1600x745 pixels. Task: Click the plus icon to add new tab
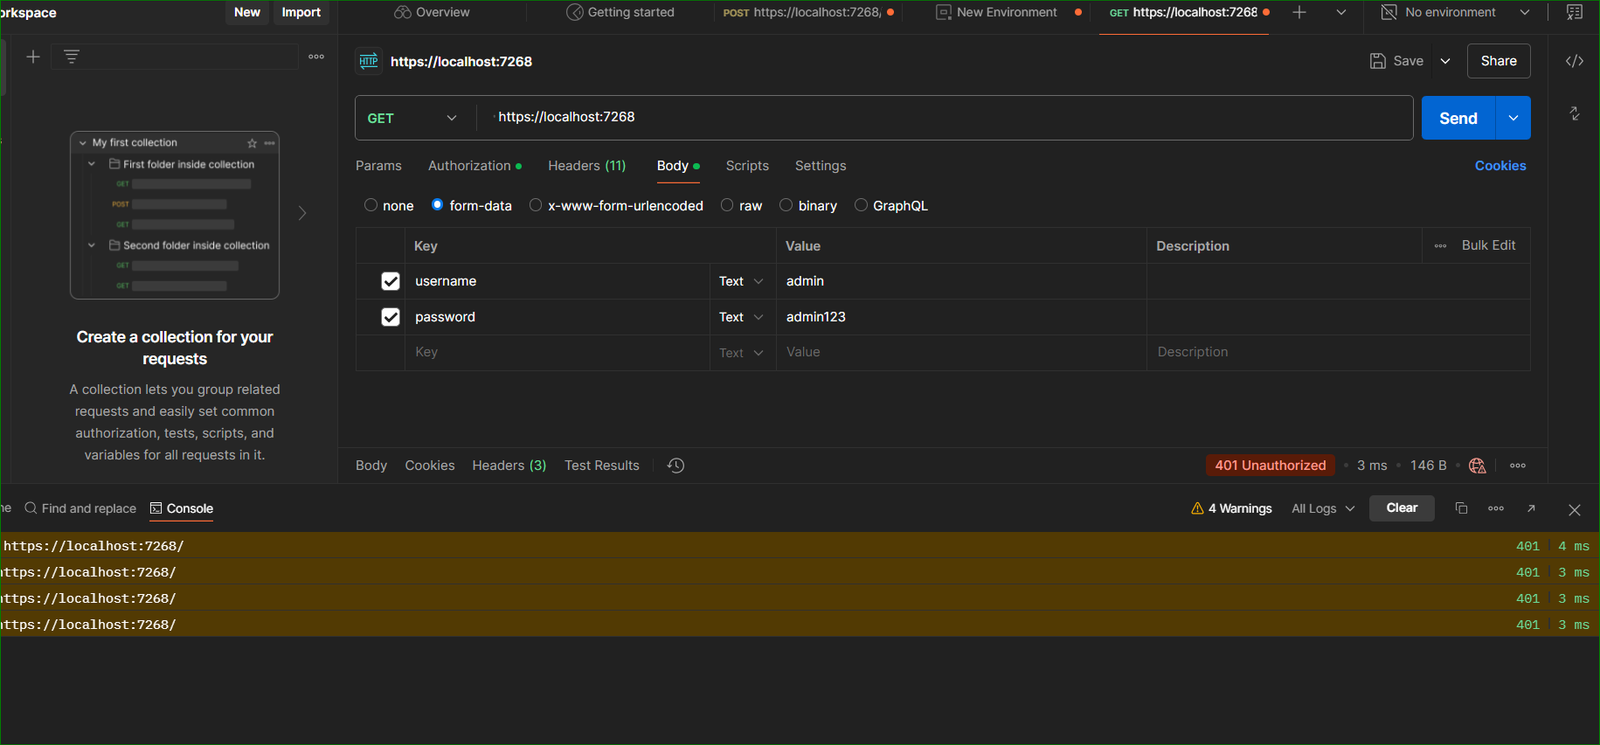[x=1299, y=12]
